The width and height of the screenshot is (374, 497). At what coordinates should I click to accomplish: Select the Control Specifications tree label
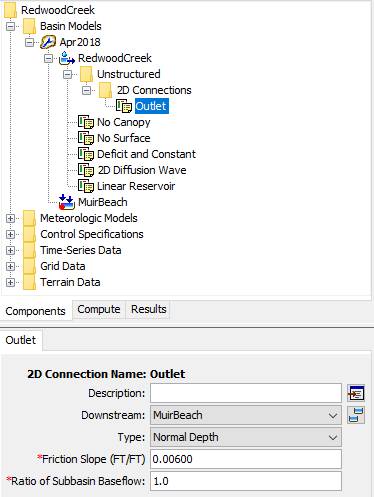pyautogui.click(x=92, y=234)
